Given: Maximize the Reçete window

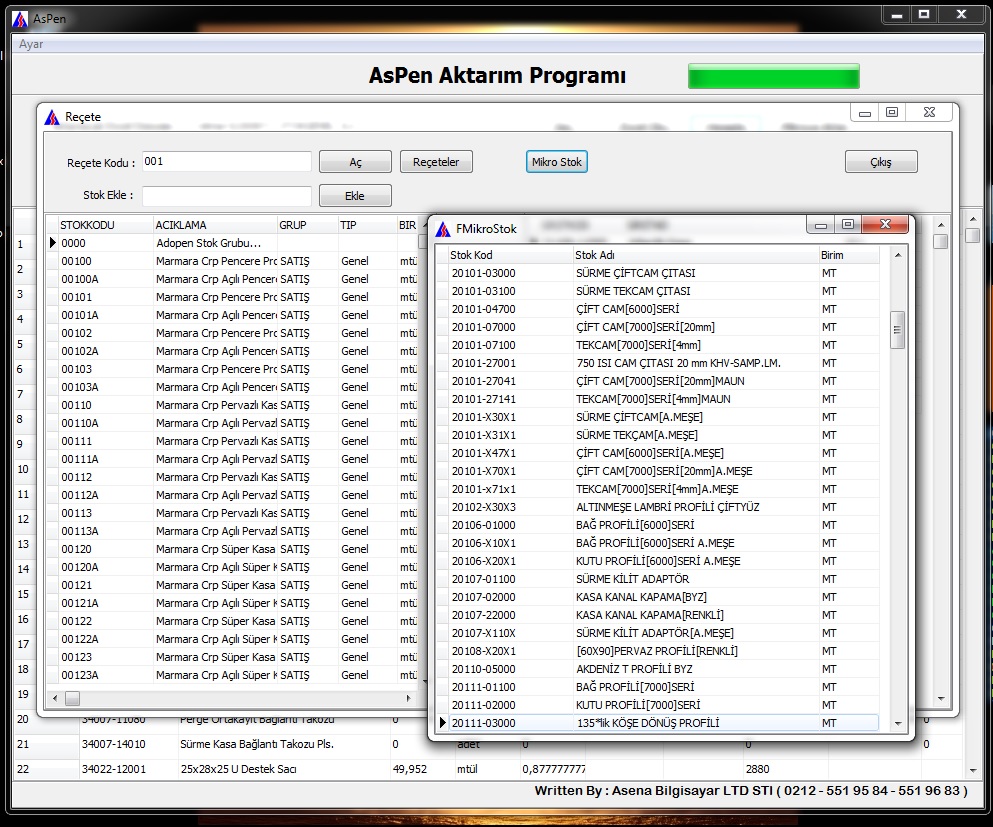Looking at the screenshot, I should [892, 112].
